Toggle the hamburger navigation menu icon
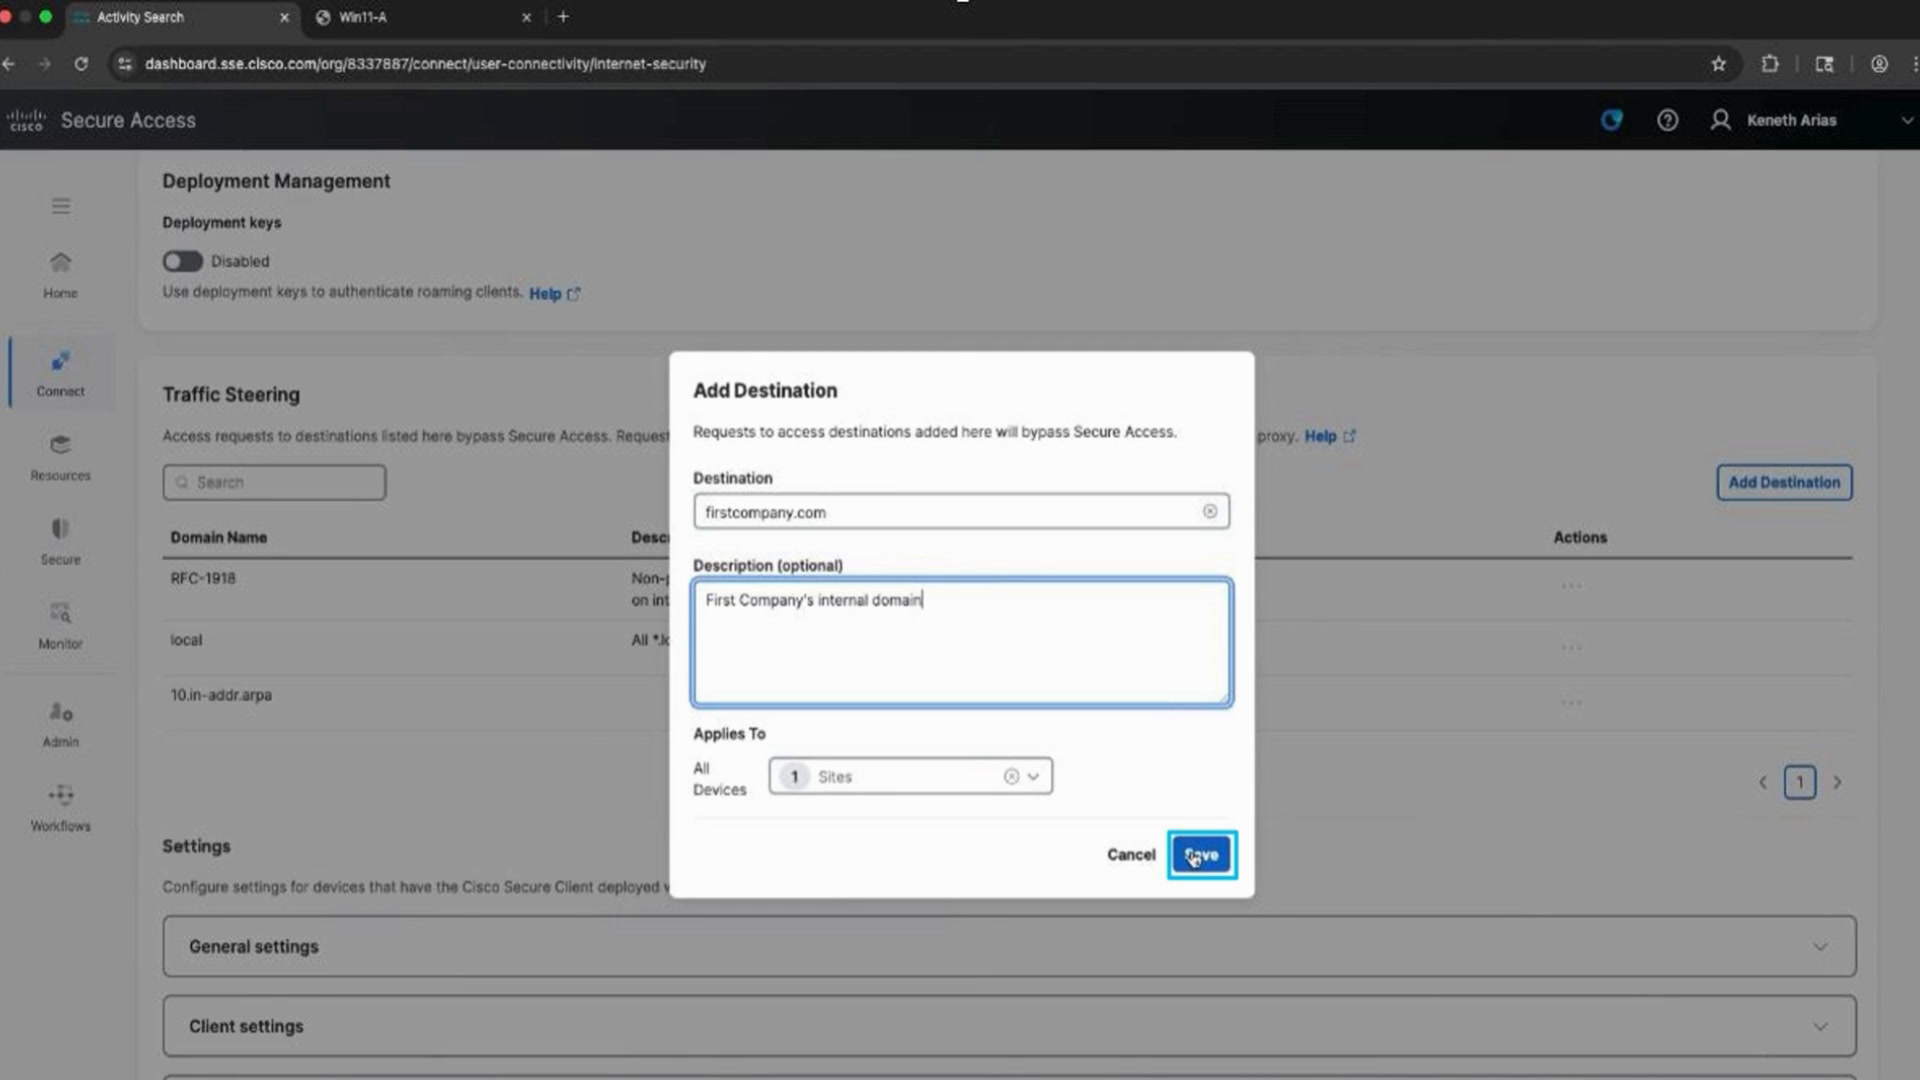Screen dimensions: 1920x1080 61,206
